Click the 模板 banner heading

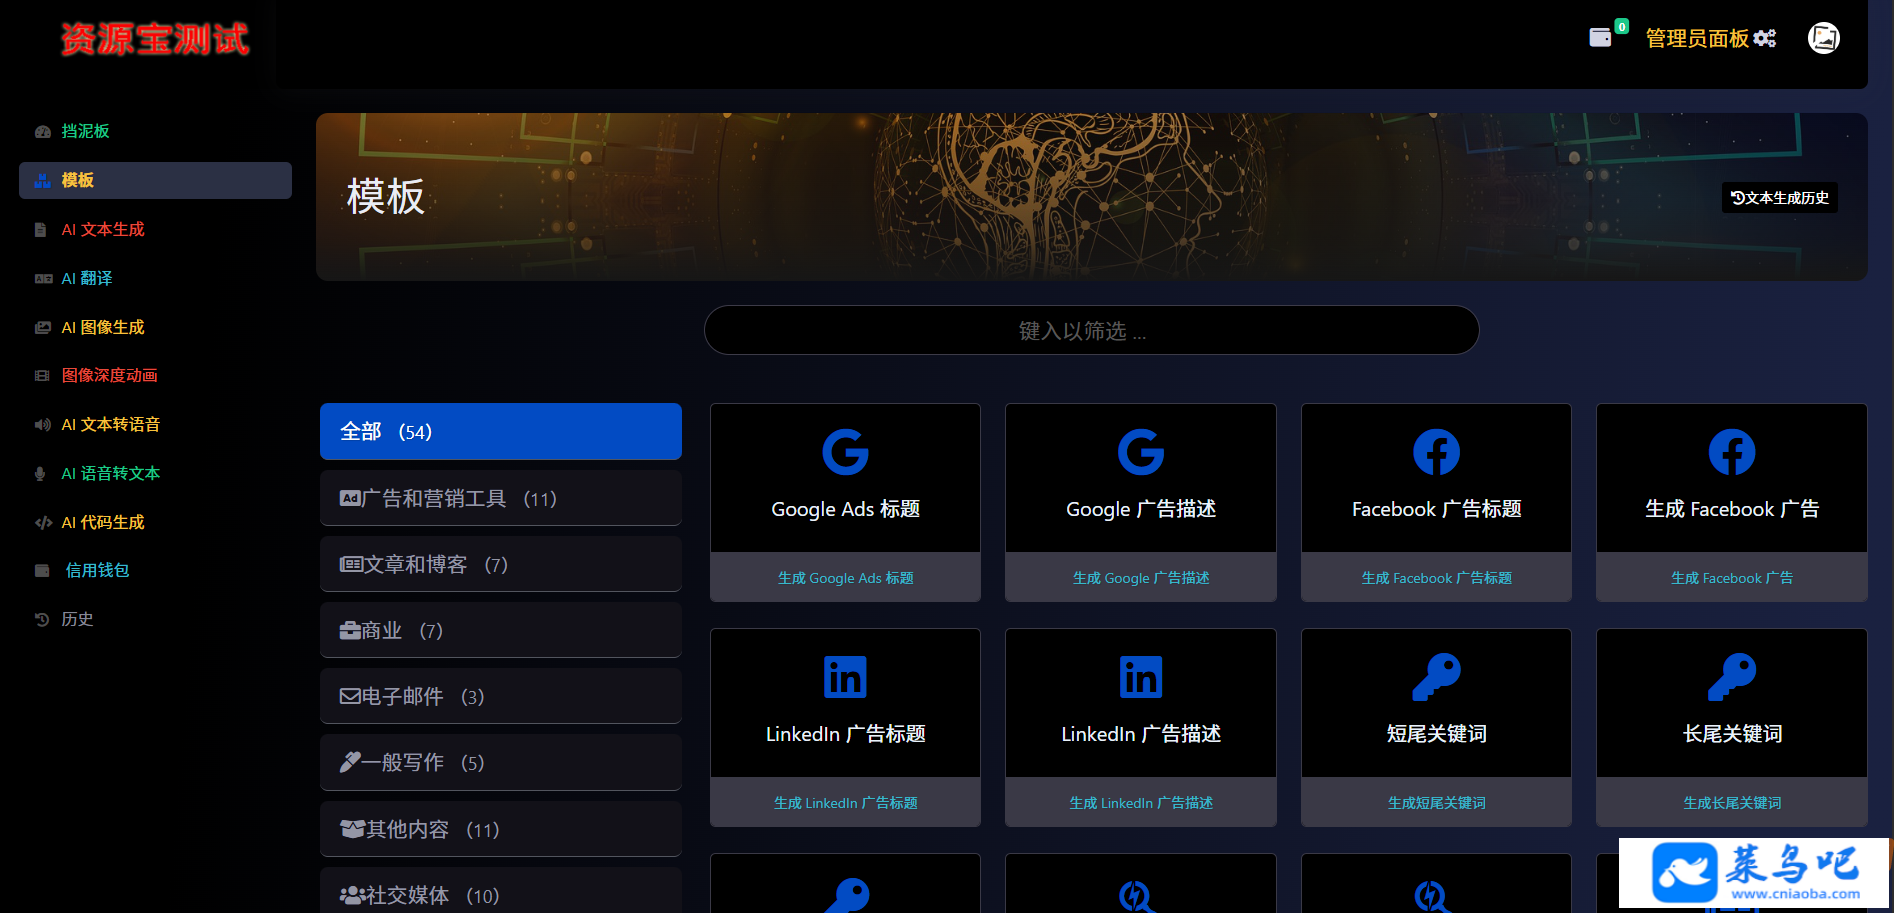pyautogui.click(x=386, y=197)
